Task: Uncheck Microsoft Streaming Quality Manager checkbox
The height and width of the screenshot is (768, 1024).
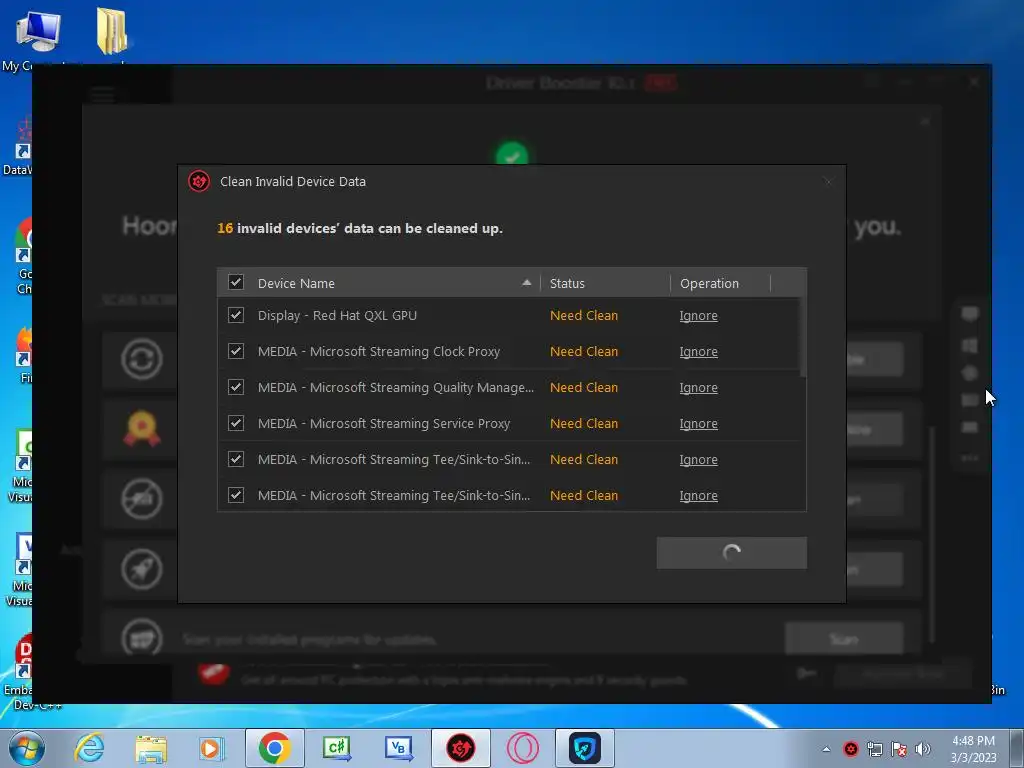Action: [x=236, y=387]
